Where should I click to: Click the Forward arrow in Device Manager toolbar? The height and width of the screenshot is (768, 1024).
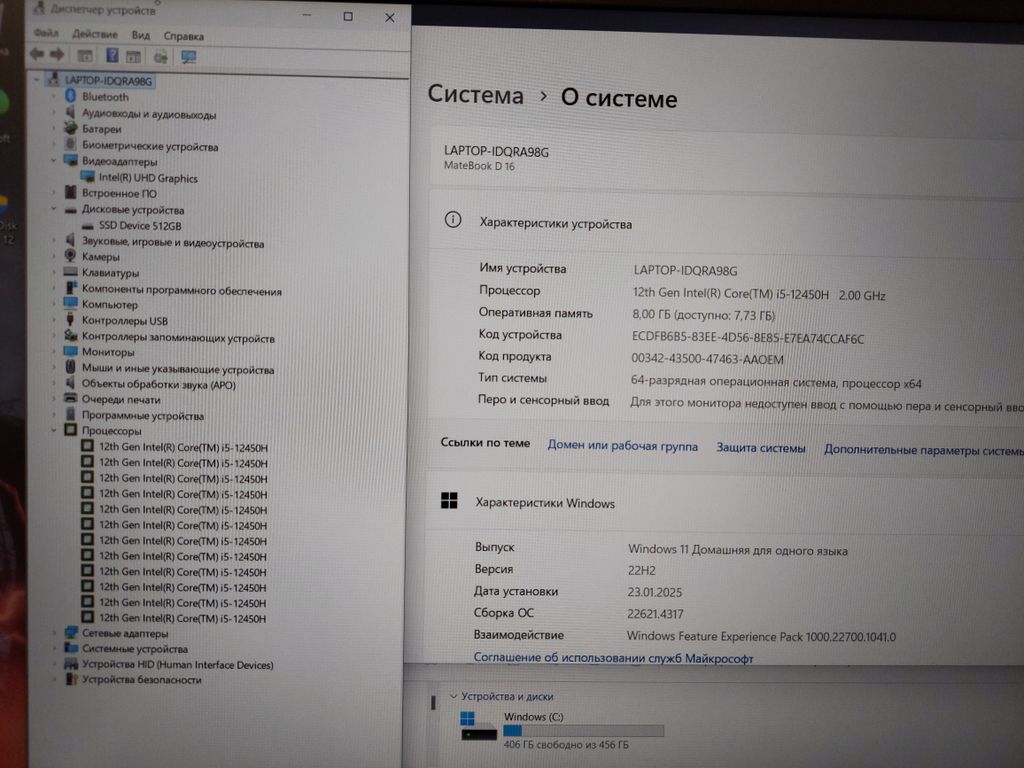57,55
